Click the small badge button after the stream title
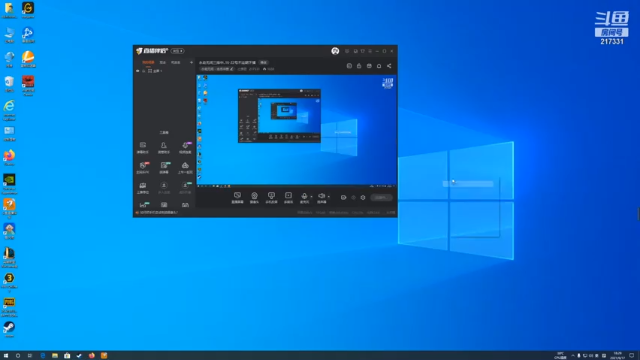The height and width of the screenshot is (360, 640). click(x=264, y=62)
